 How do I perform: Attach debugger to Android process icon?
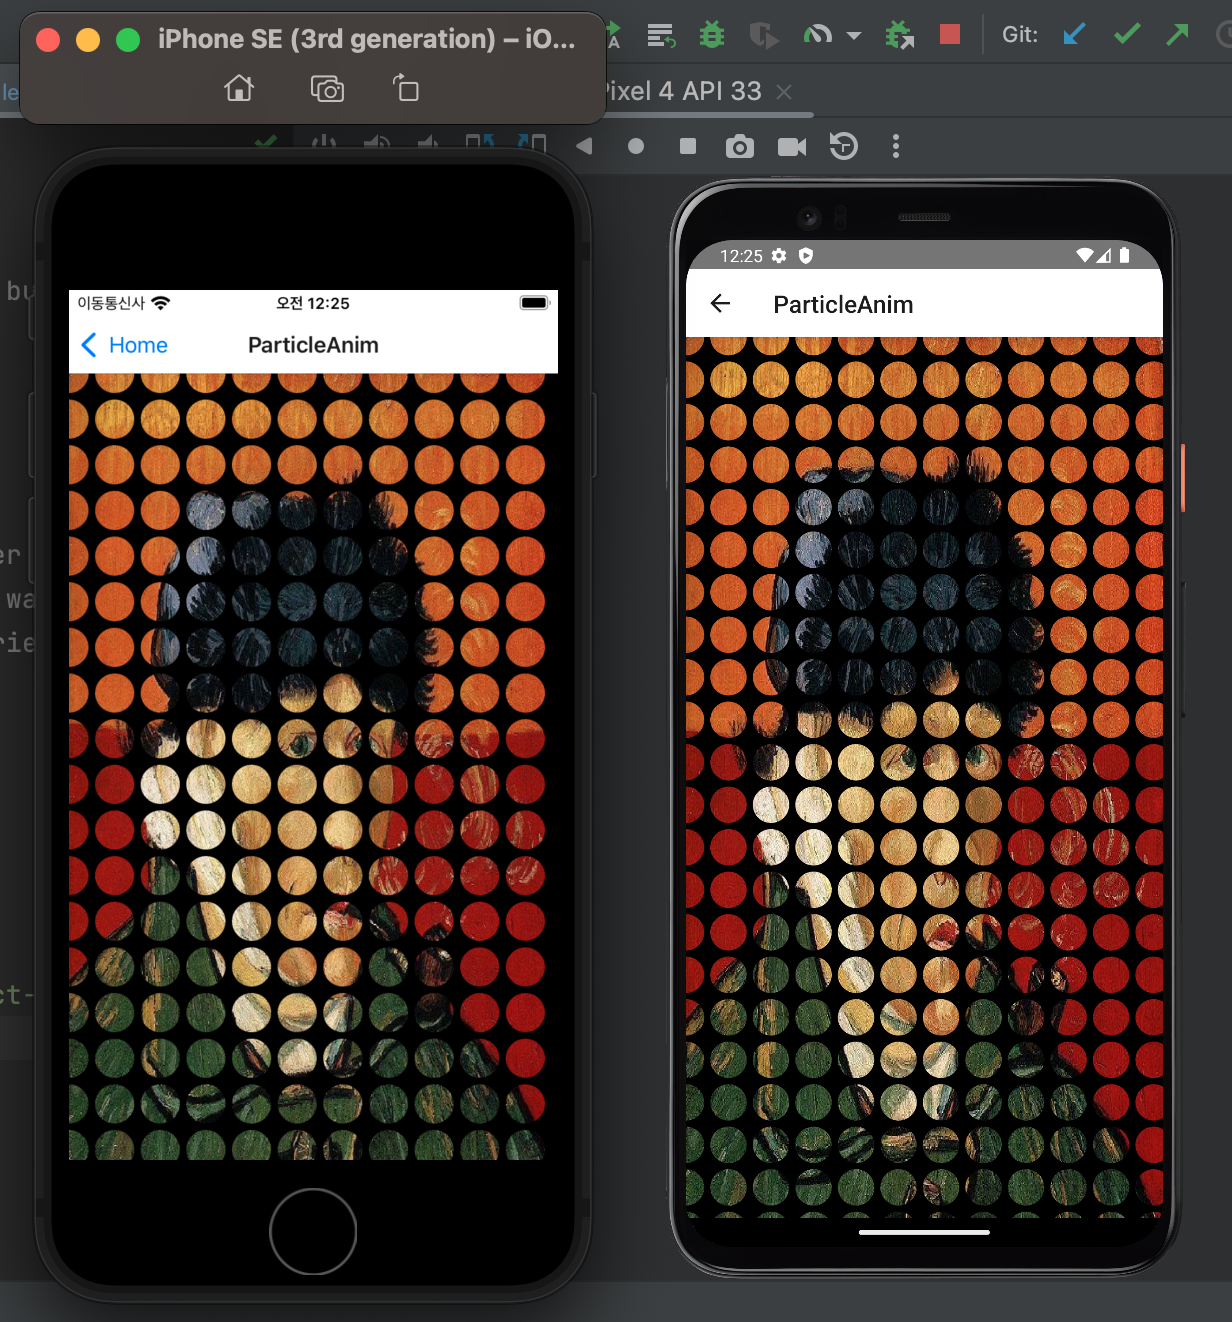(900, 36)
